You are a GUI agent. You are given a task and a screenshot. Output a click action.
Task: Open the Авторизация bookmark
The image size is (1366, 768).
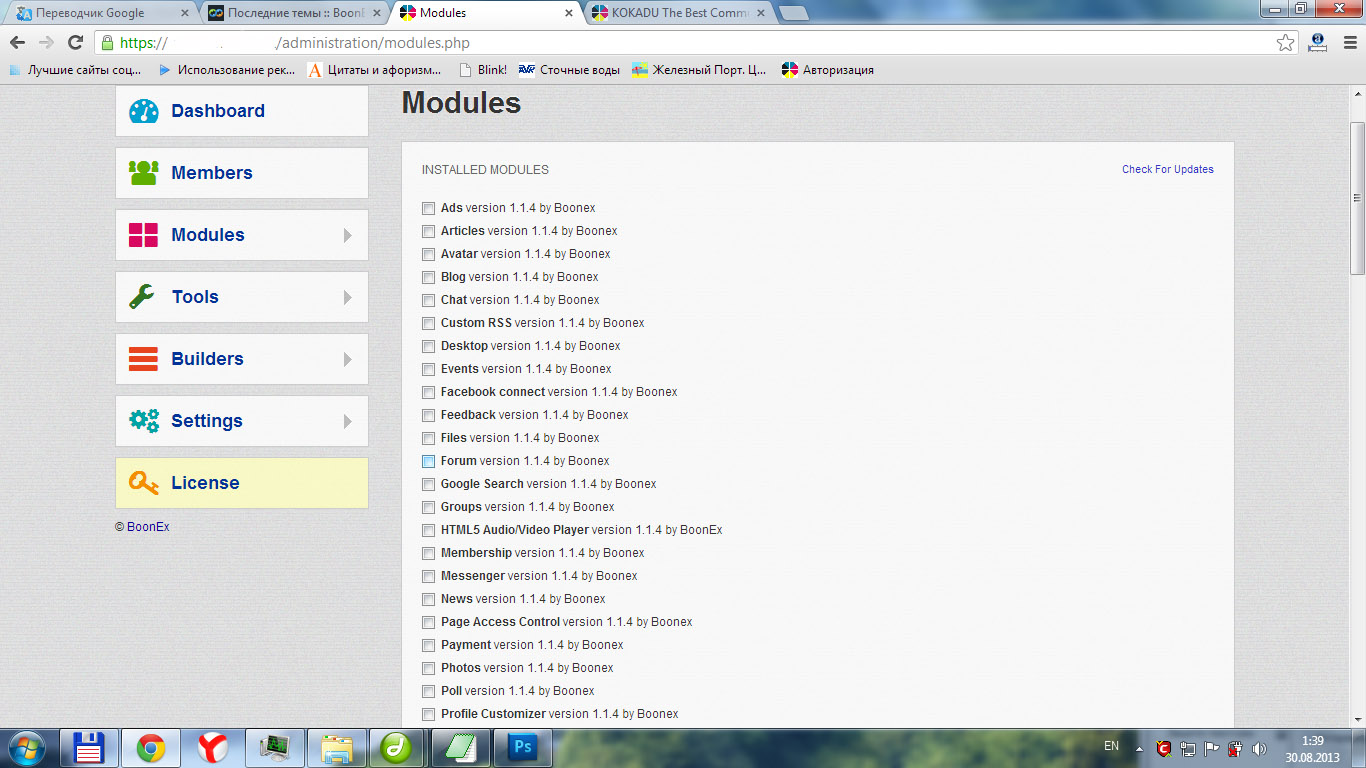pyautogui.click(x=828, y=70)
